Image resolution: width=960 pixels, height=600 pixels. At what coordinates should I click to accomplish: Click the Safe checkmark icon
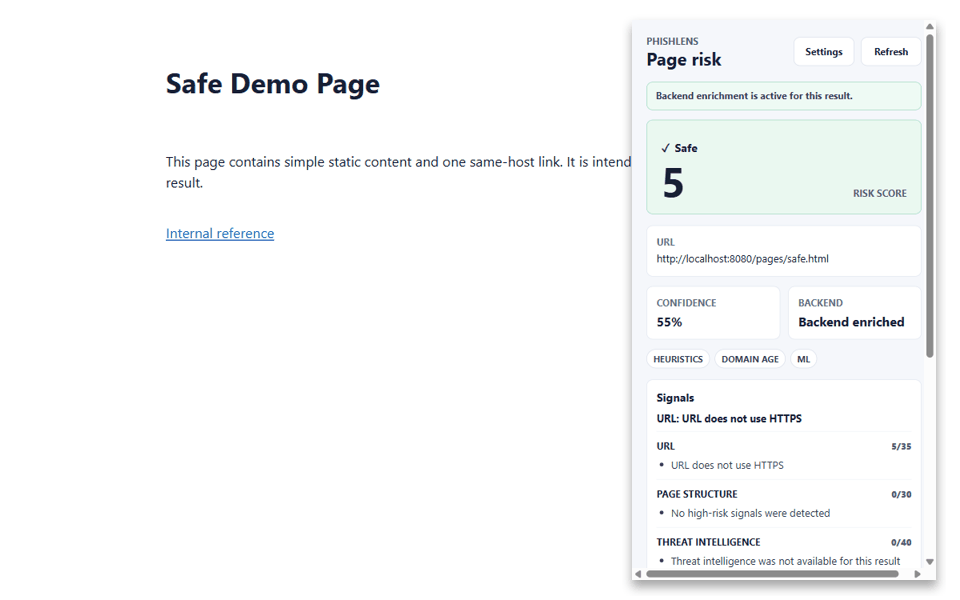666,148
